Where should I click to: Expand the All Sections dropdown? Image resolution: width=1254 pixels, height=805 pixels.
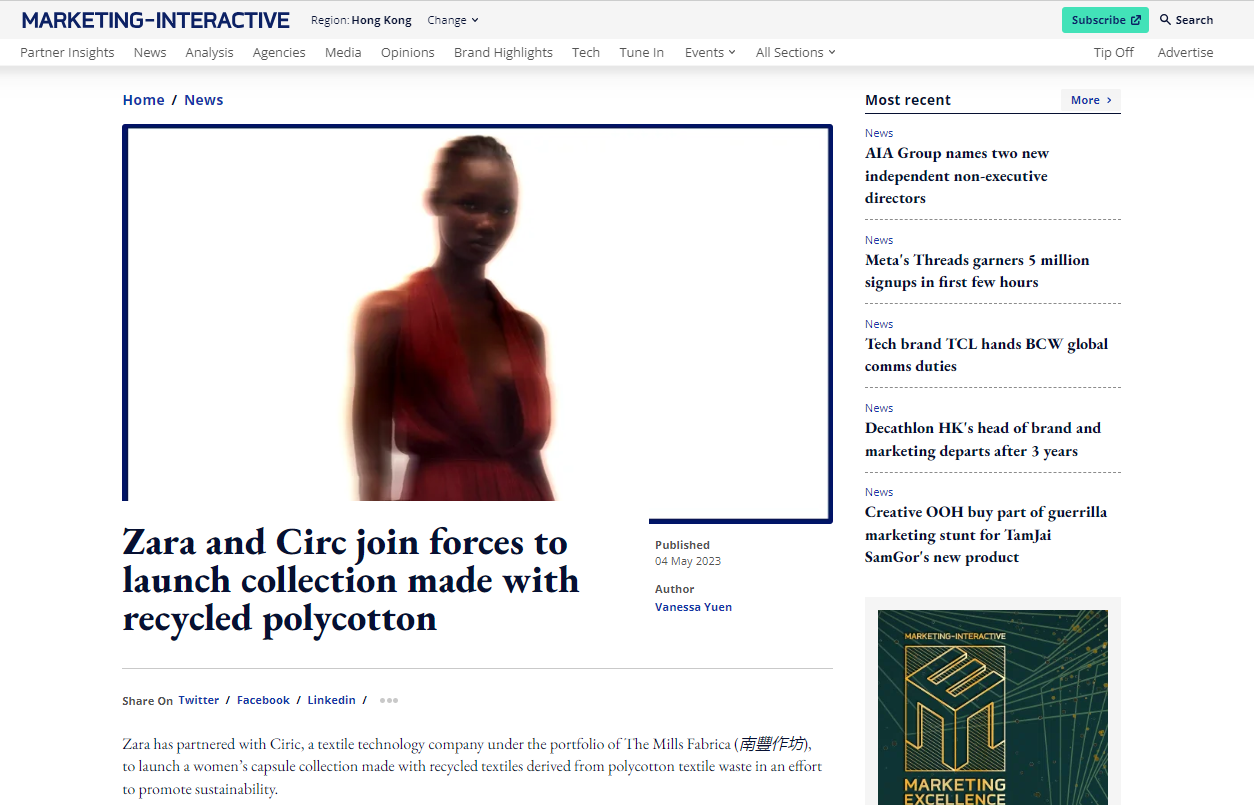[x=794, y=52]
